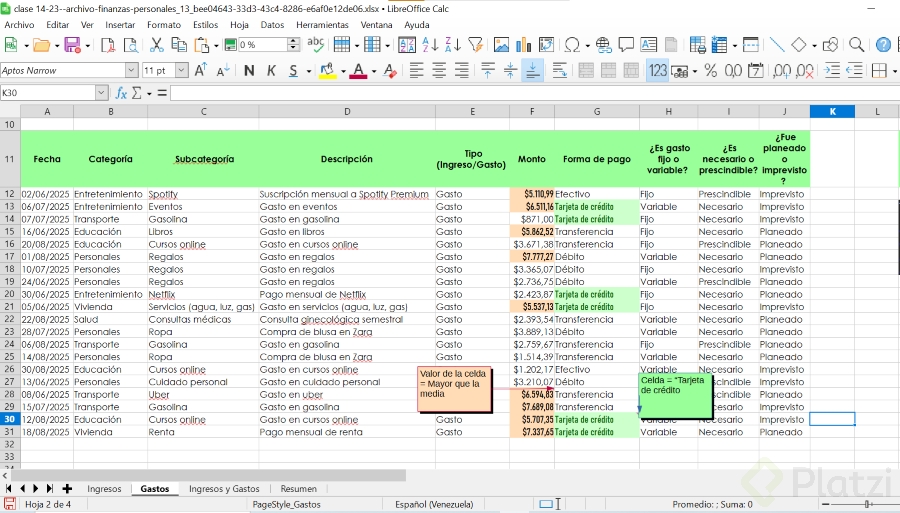Click the Format as Percent icon
Screen dimensions: 900x513
point(710,71)
